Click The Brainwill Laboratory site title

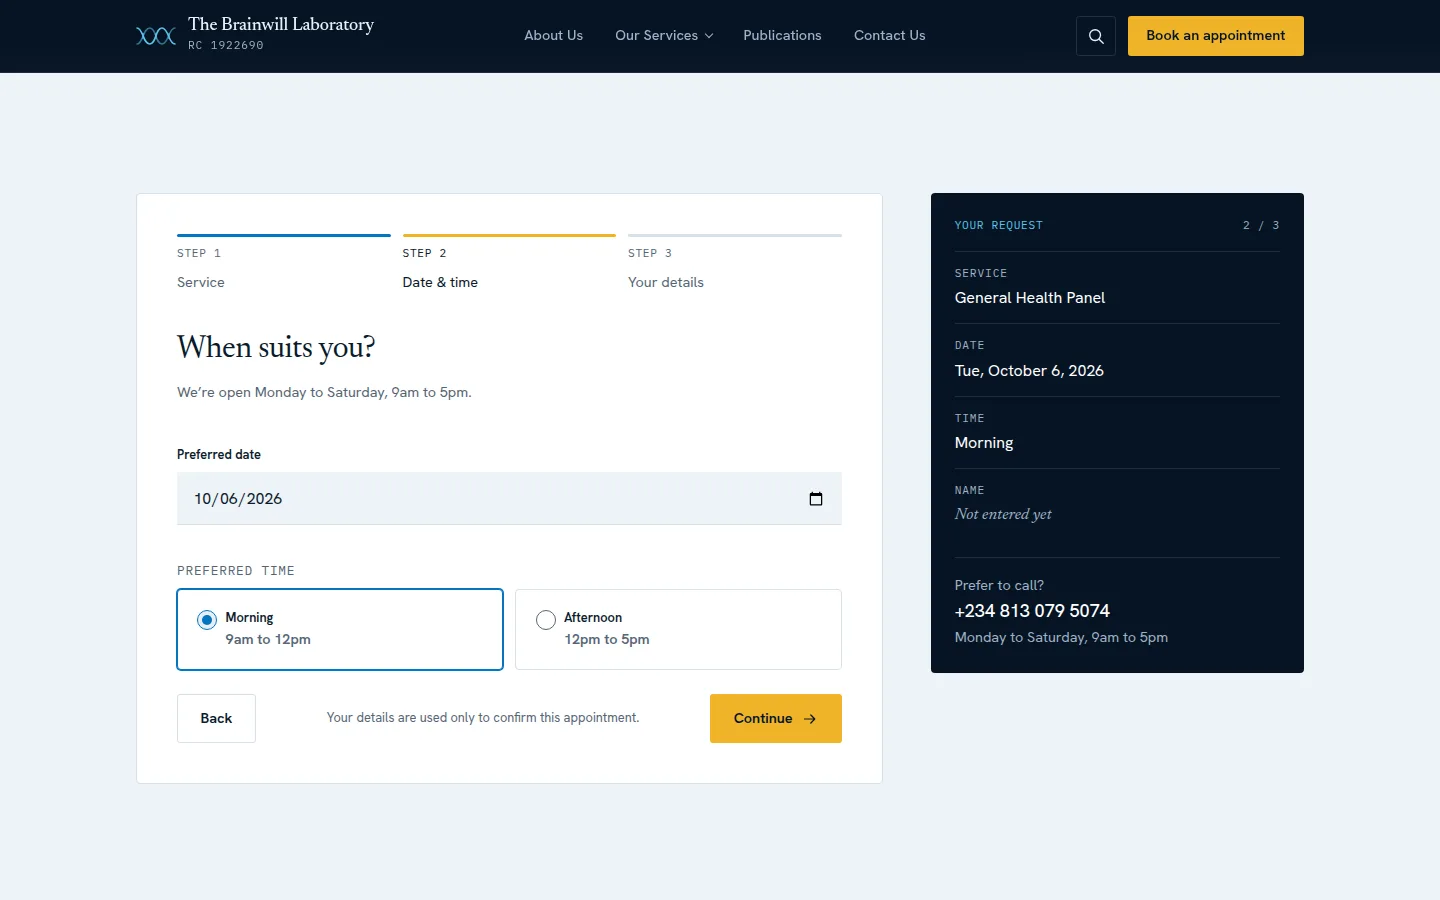click(281, 24)
